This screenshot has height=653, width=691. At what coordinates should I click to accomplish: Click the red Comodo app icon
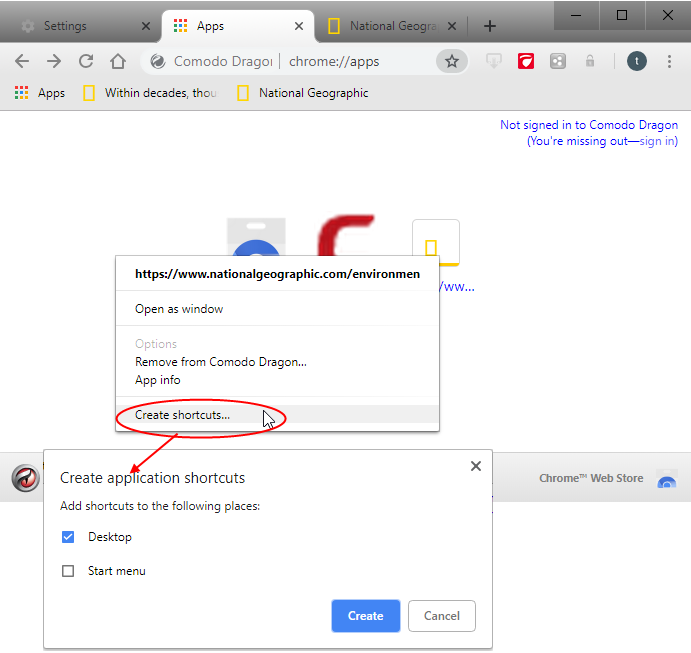[x=346, y=235]
